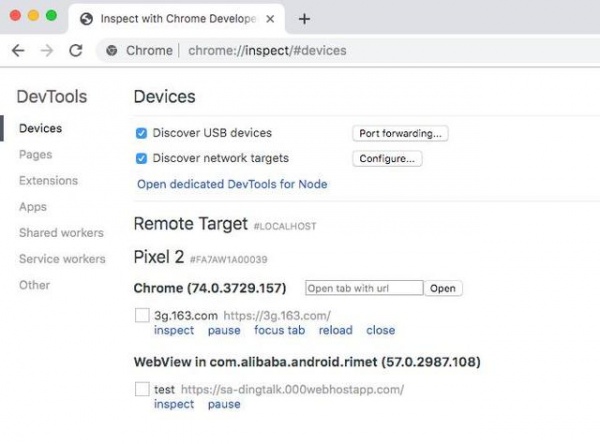The image size is (600, 444).
Task: Inspect the test WebView page
Action: coord(174,404)
